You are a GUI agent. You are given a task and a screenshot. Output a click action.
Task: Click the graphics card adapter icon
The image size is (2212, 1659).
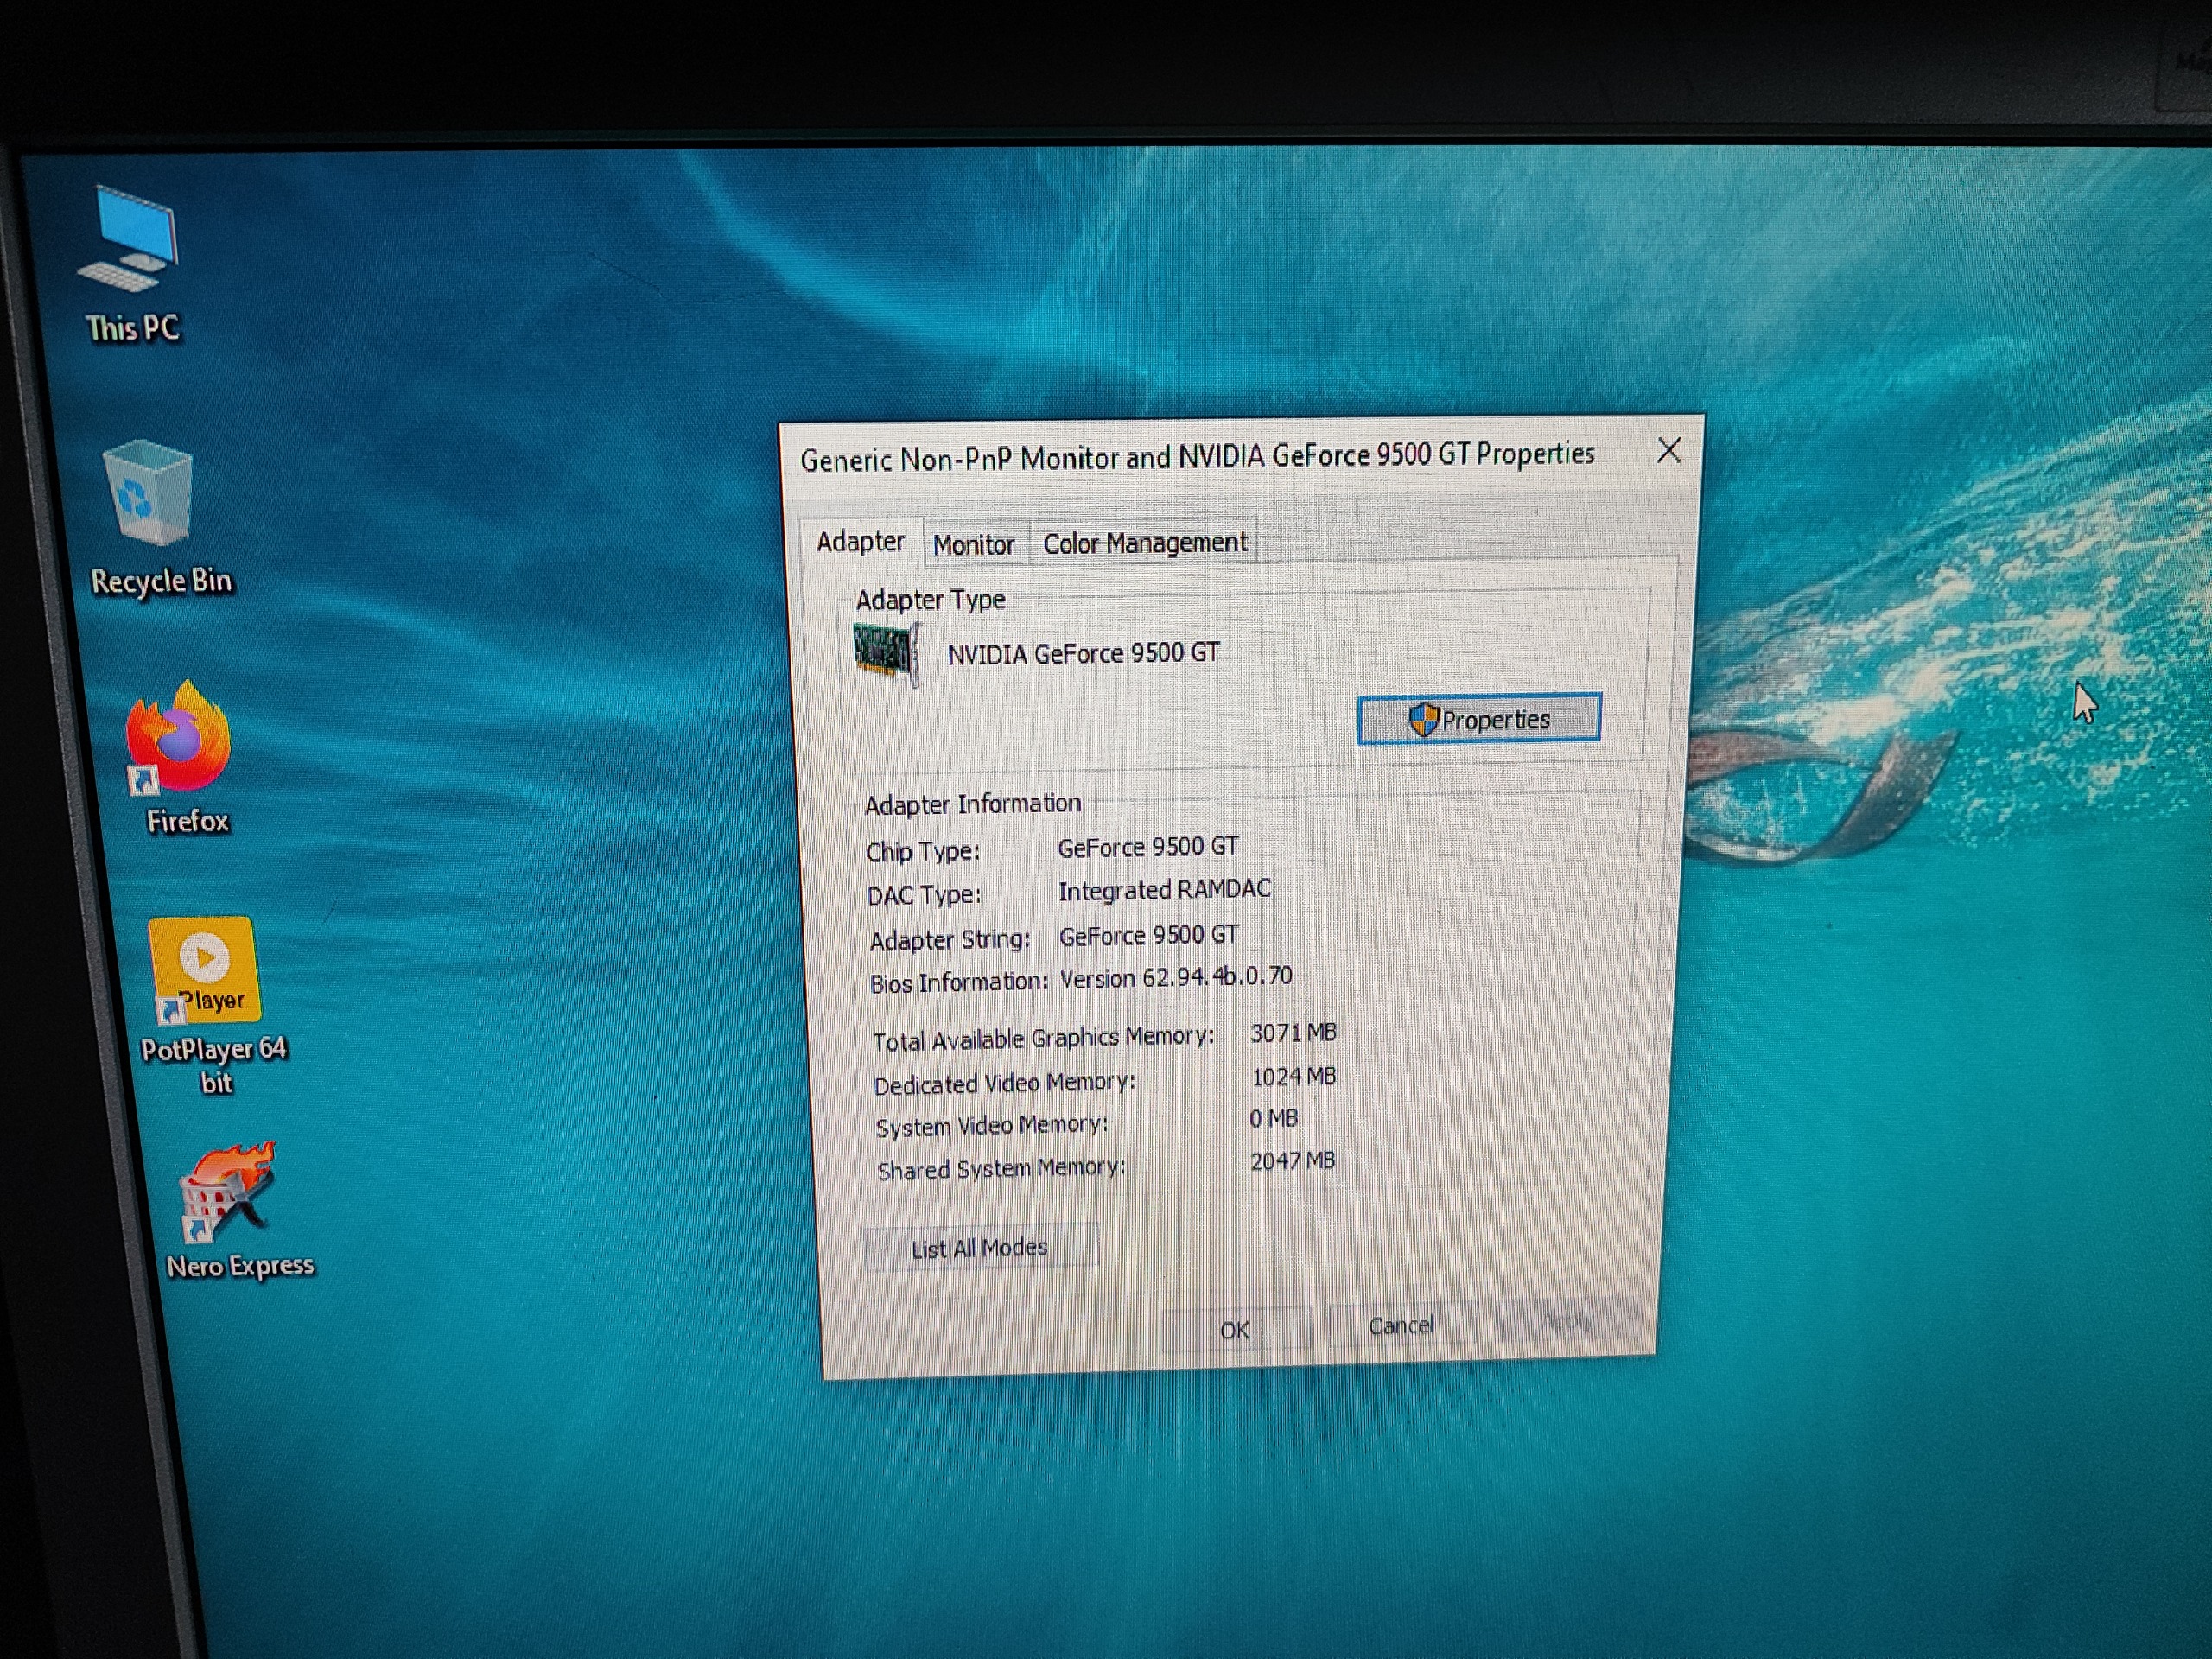click(x=886, y=654)
